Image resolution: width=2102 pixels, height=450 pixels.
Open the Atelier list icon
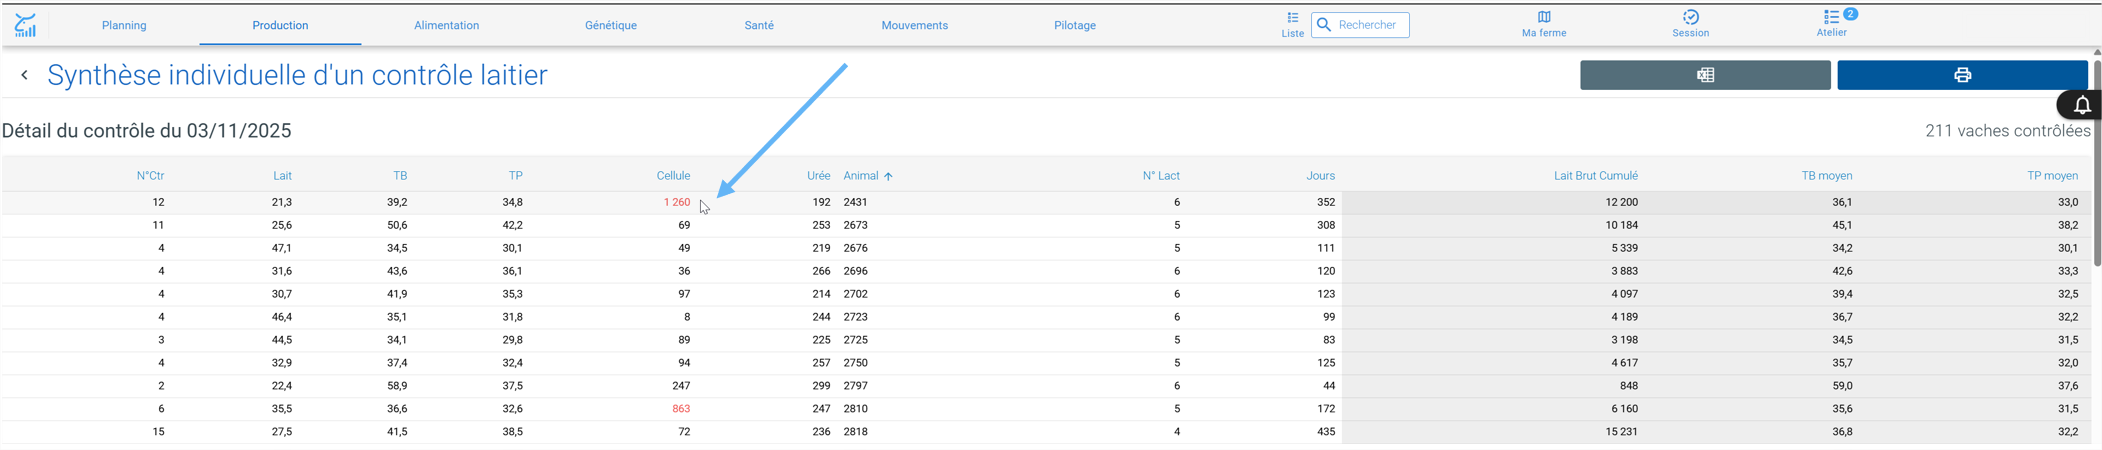click(x=1831, y=17)
